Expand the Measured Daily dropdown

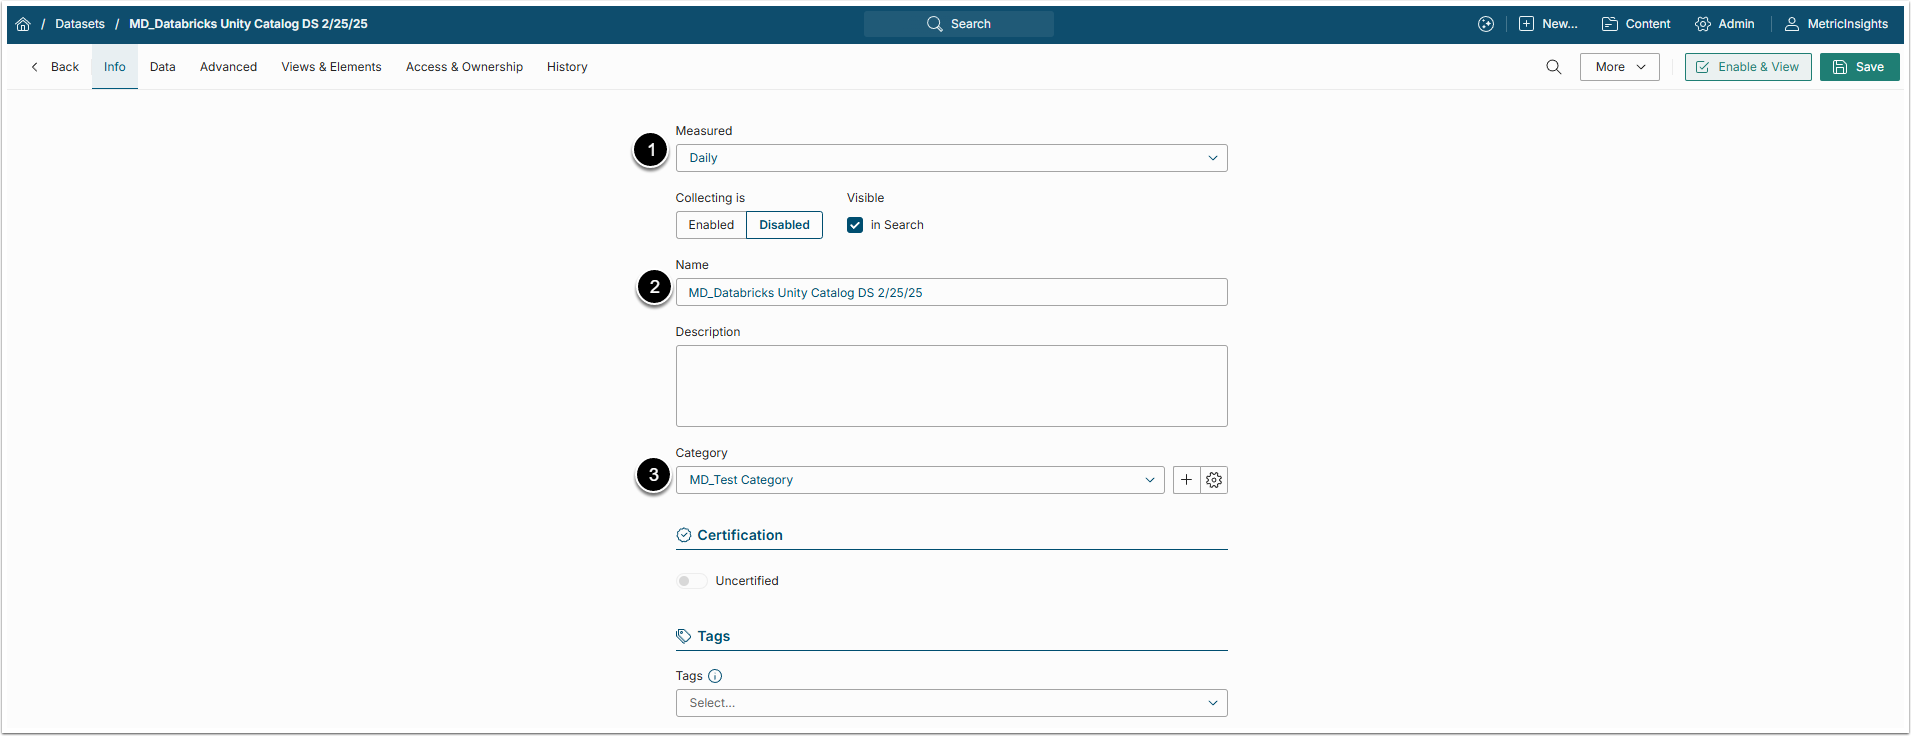(951, 158)
